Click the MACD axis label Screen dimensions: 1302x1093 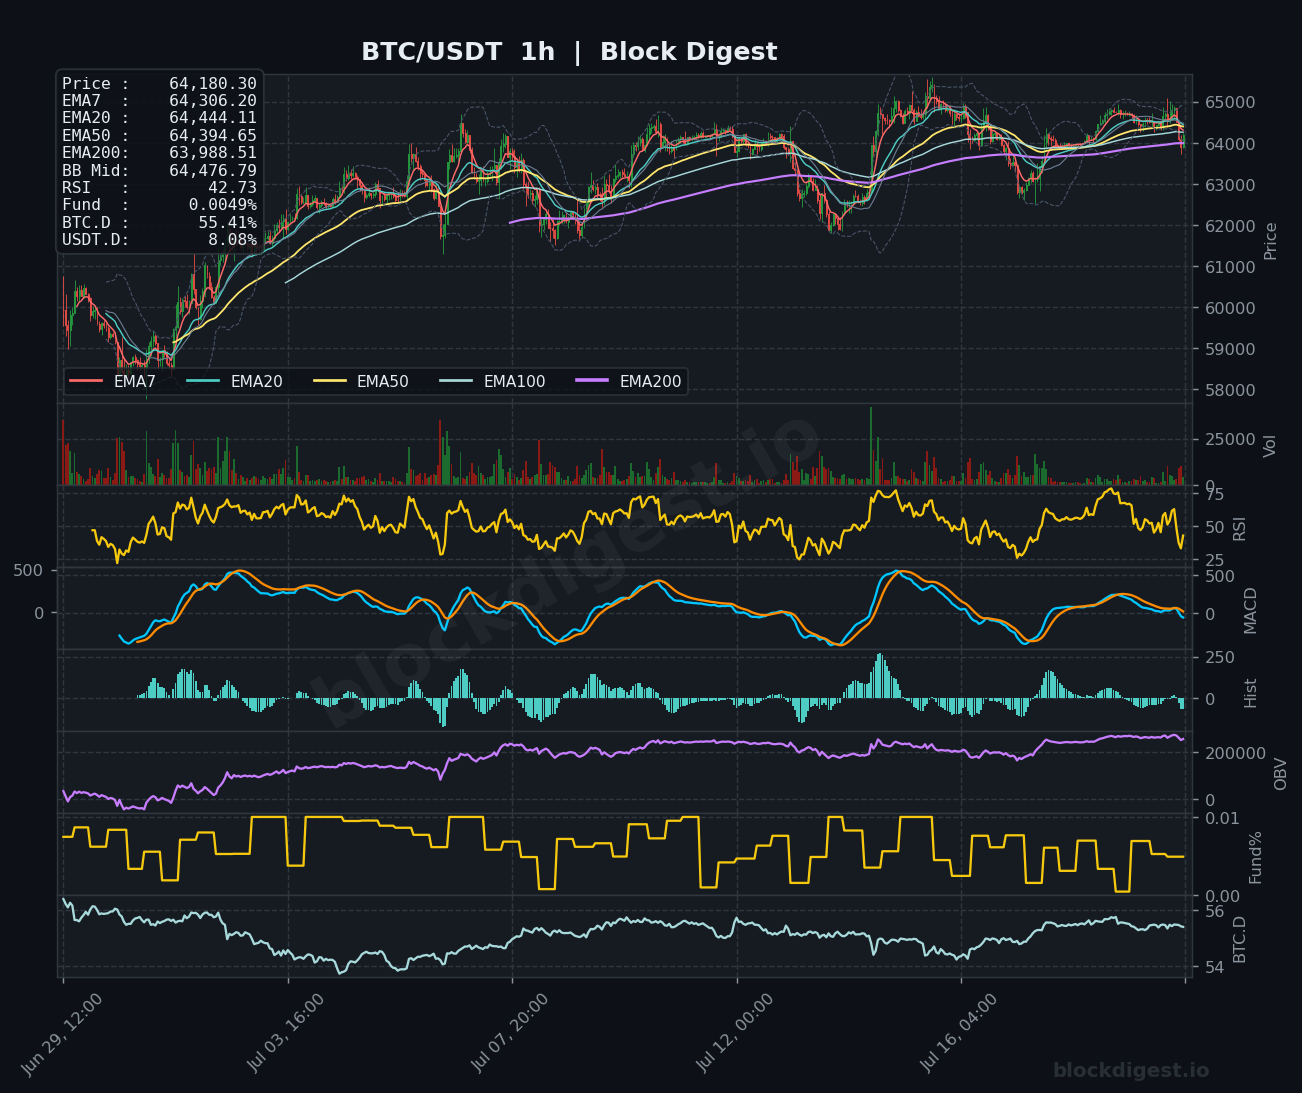(1250, 610)
